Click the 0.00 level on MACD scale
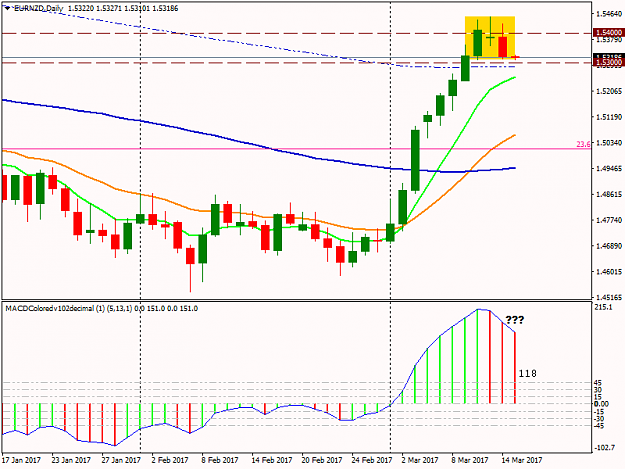Viewport: 625px width, 469px height. pos(601,404)
